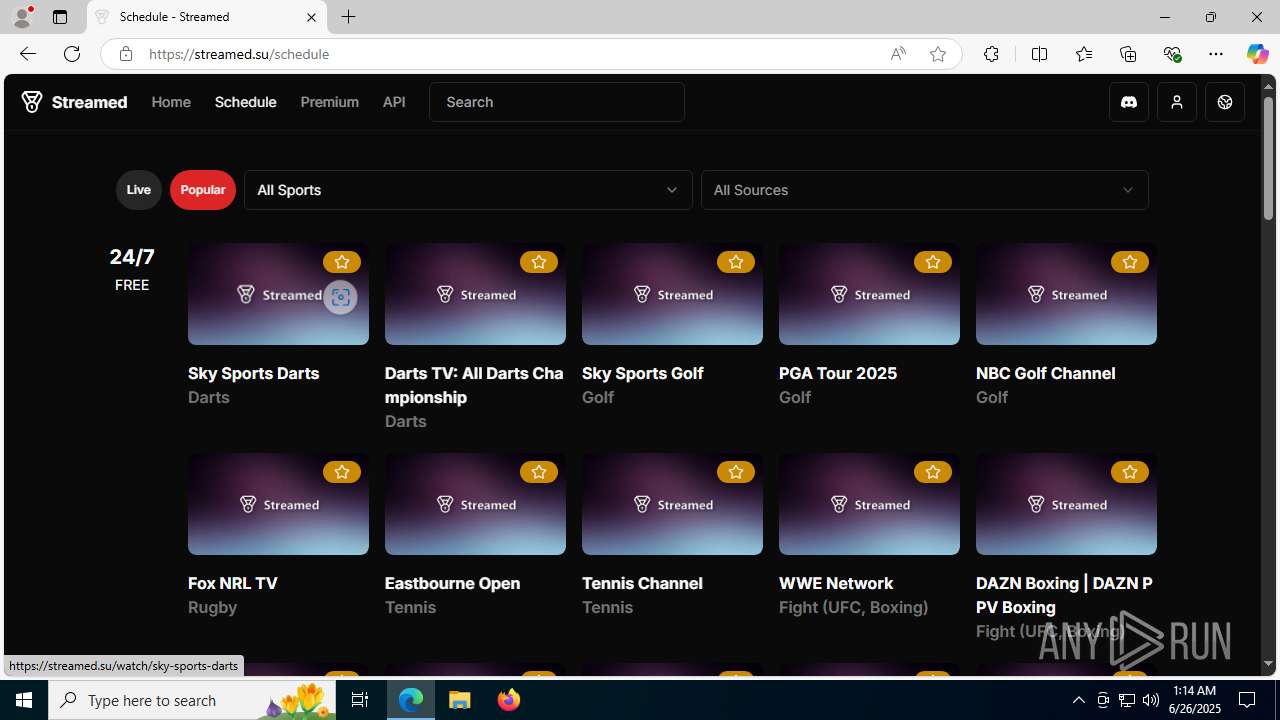Viewport: 1280px width, 720px height.
Task: Refresh the page with reload icon
Action: coord(72,54)
